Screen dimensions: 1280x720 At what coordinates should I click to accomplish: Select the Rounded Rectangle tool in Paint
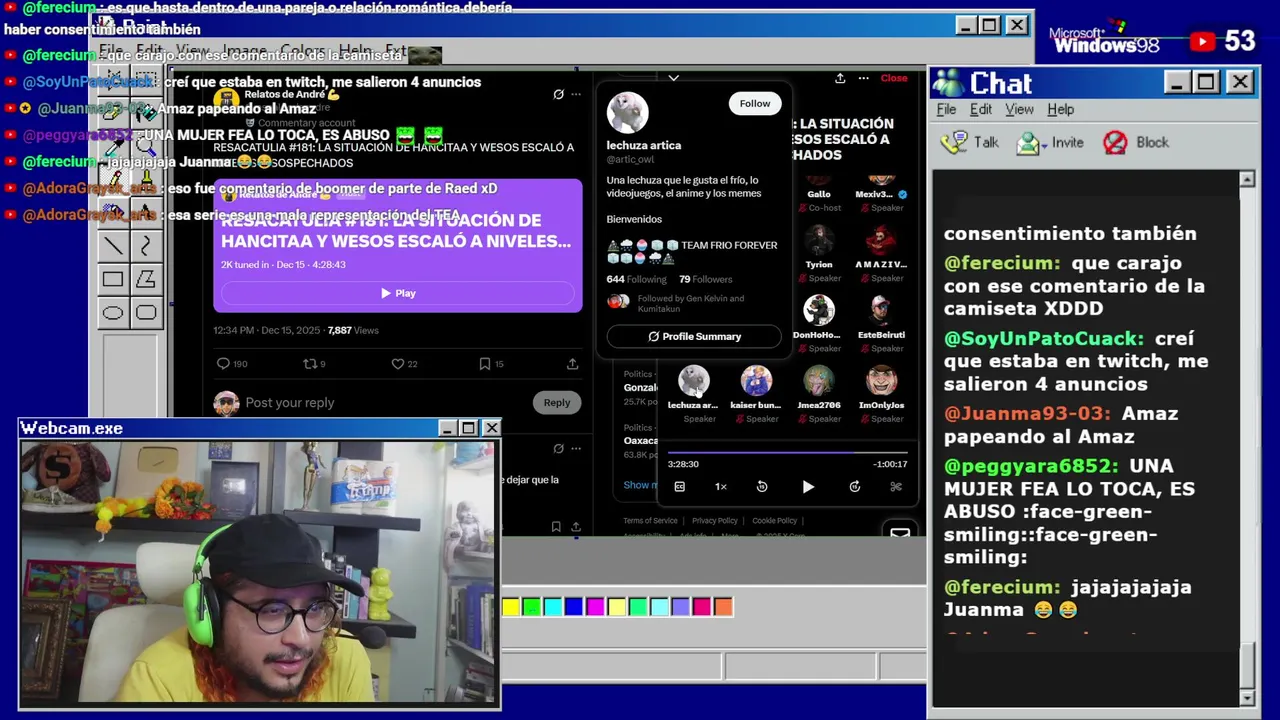point(146,313)
